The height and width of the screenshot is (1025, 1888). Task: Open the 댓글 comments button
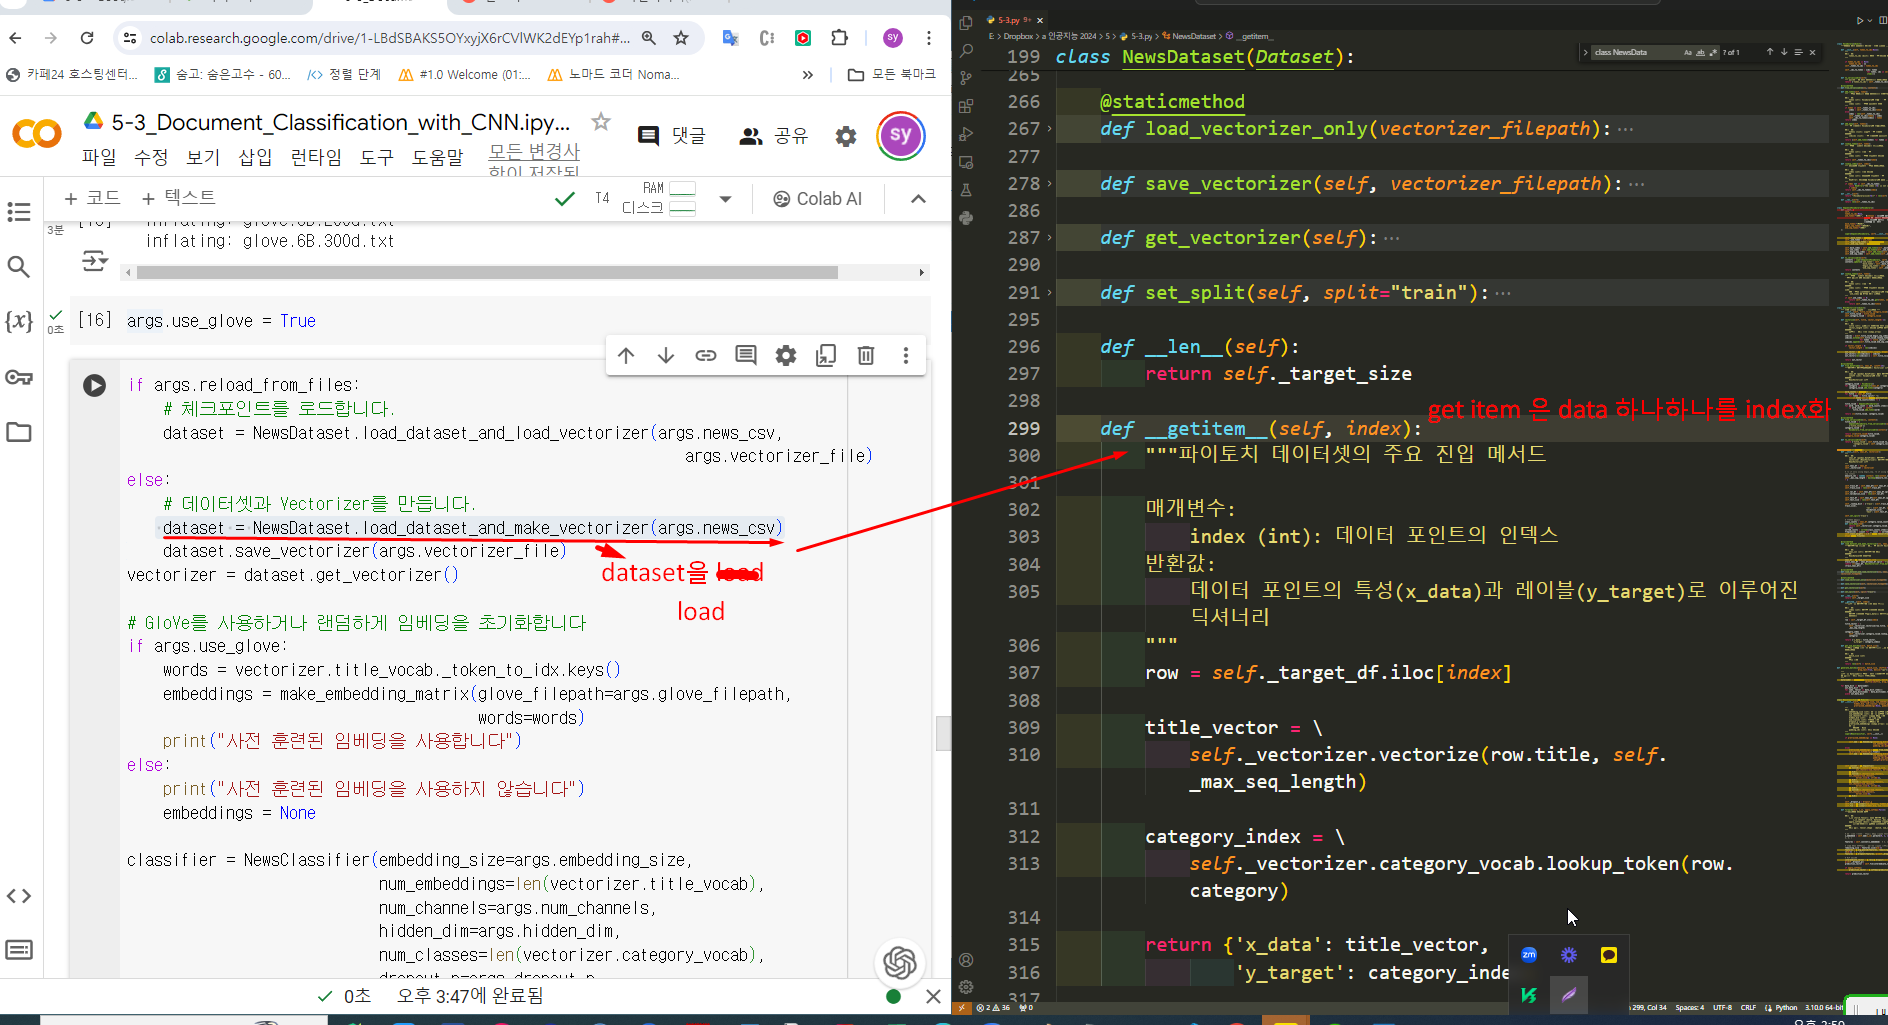(x=672, y=136)
